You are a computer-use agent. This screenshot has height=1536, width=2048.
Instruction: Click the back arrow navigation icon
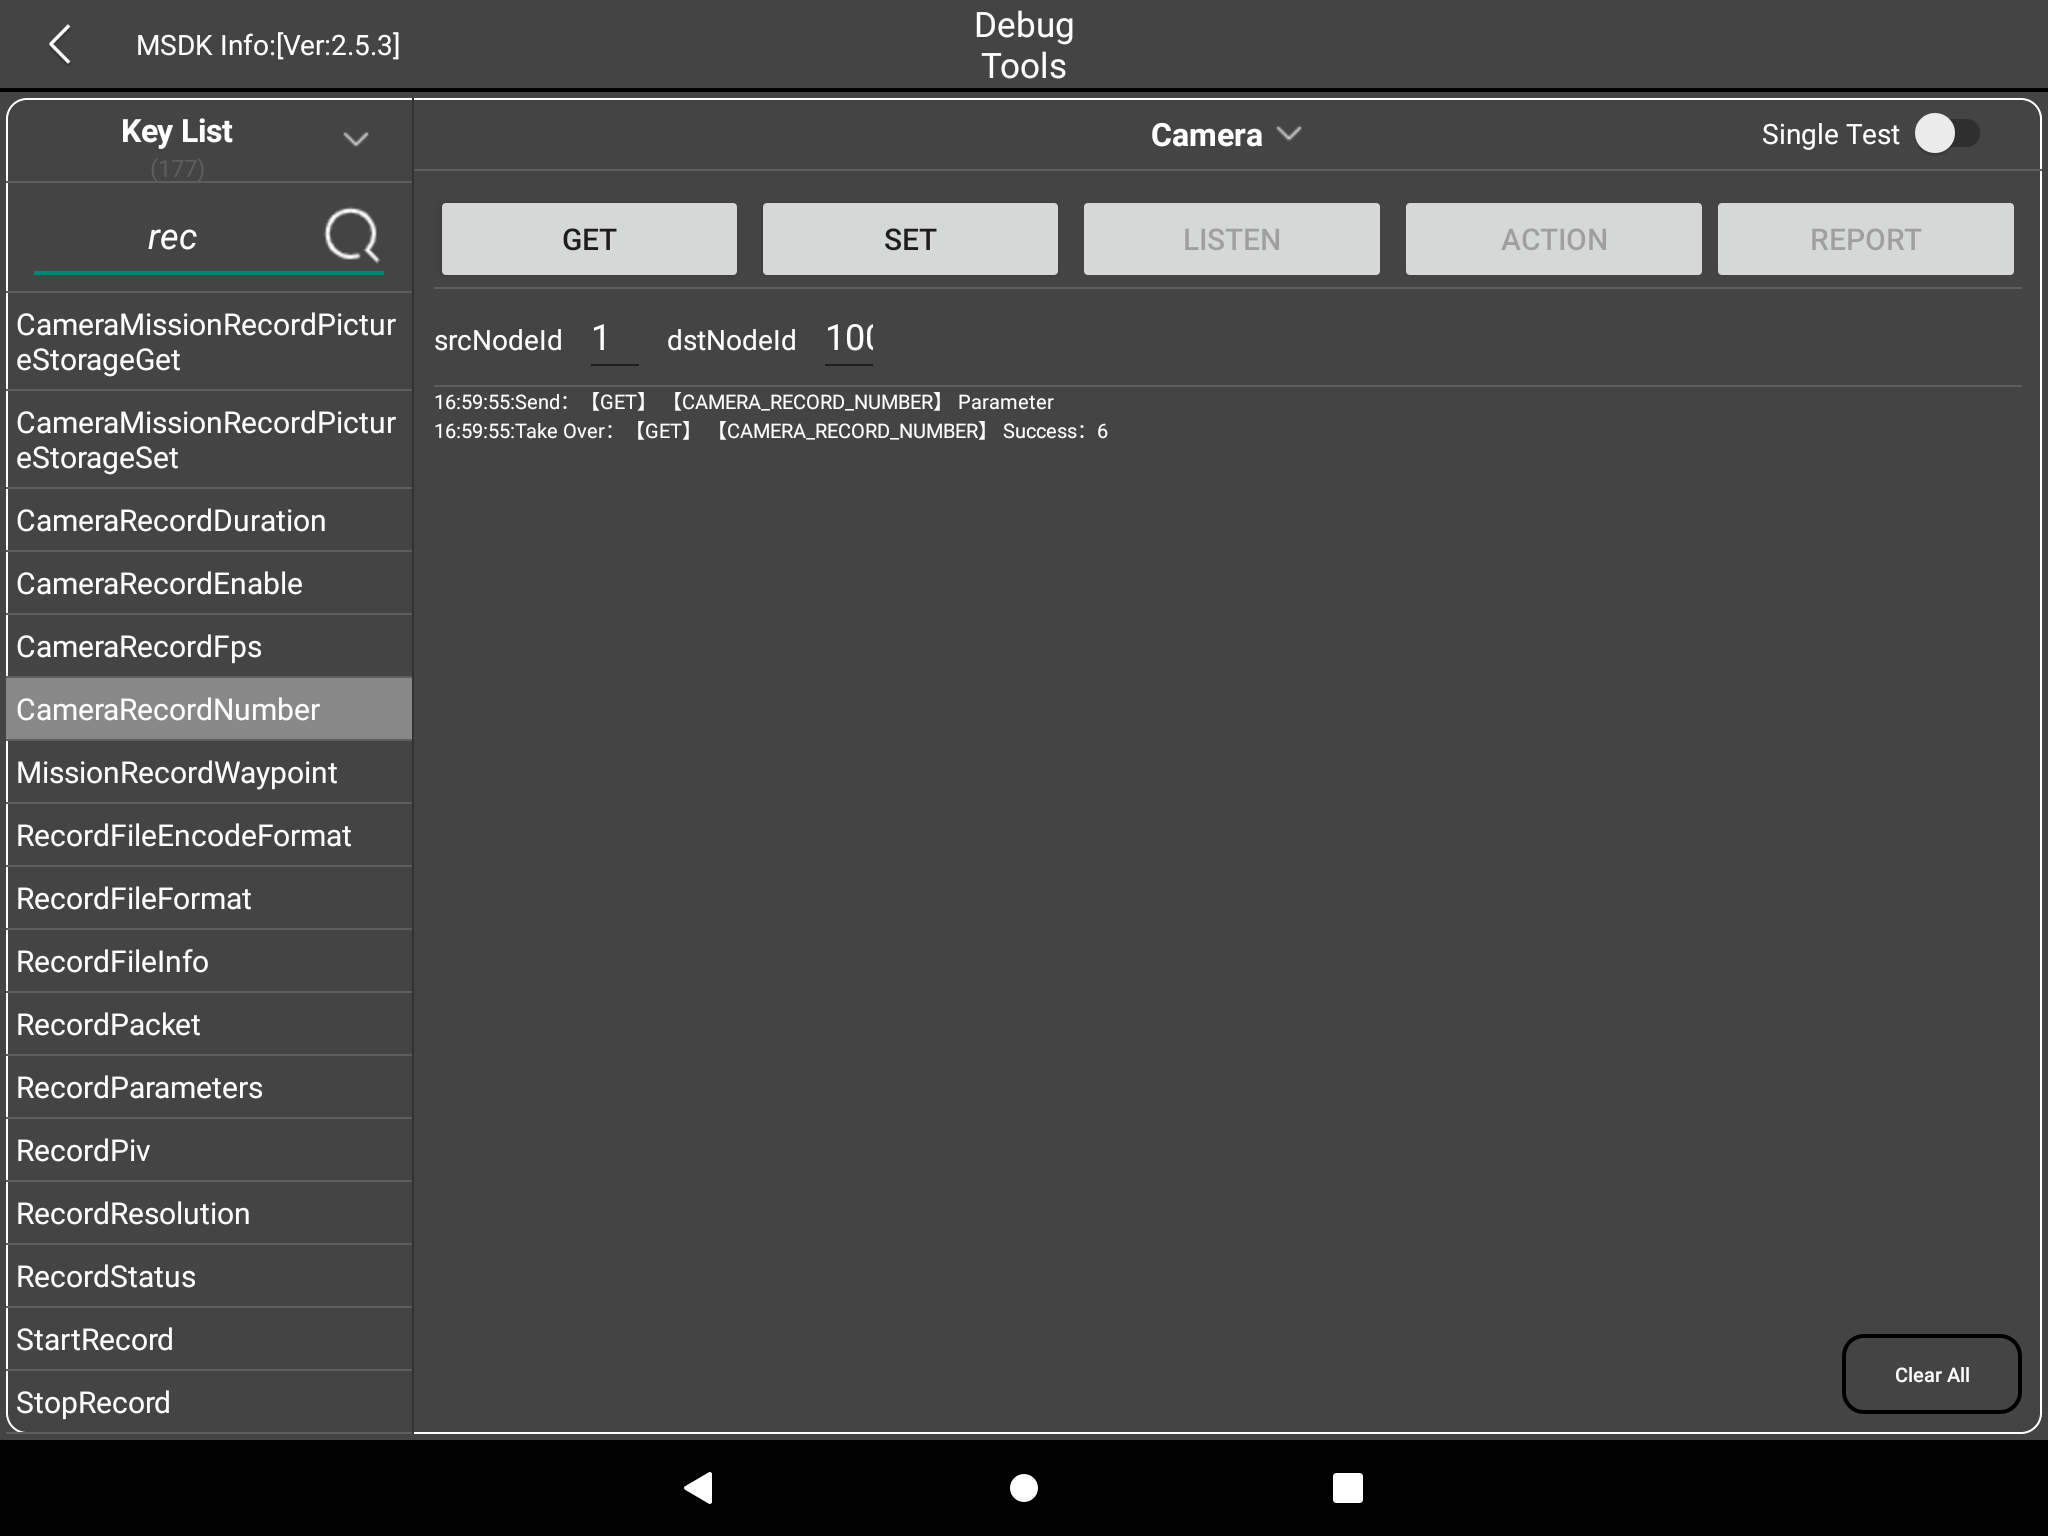[x=58, y=45]
